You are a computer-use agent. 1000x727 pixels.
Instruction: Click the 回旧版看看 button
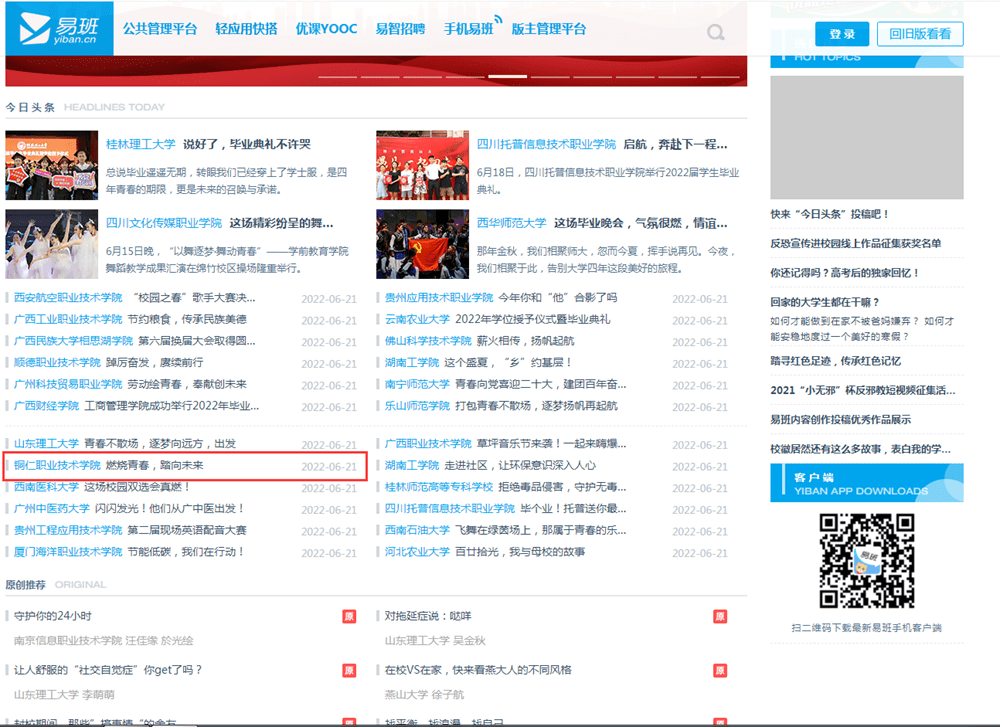920,34
